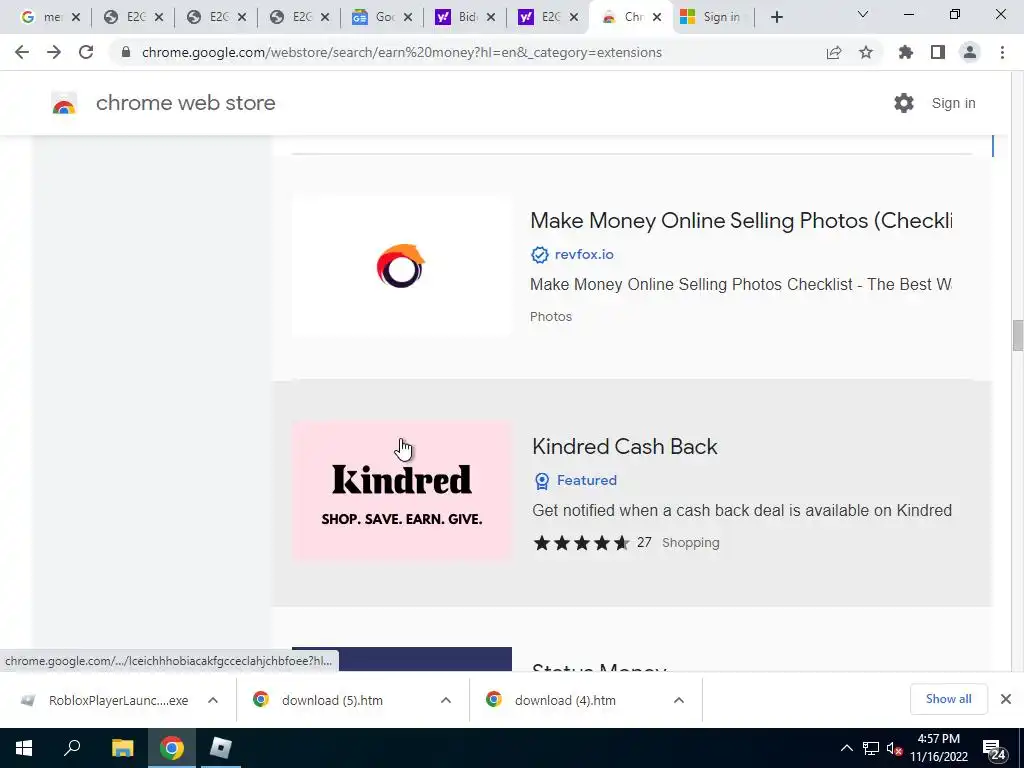The image size is (1024, 768).
Task: Open Windows Start menu
Action: 24,748
